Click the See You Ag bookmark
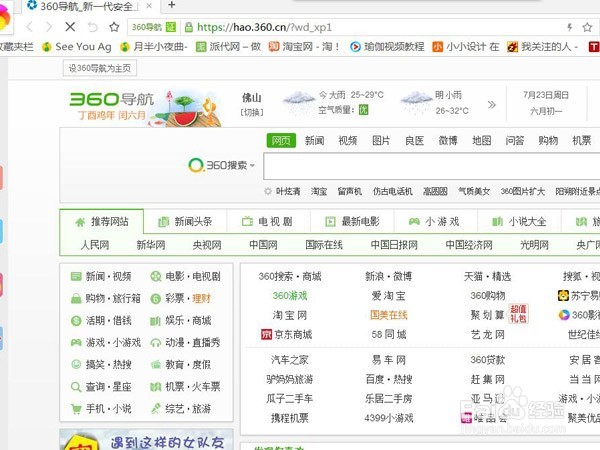The image size is (600, 450). point(77,47)
